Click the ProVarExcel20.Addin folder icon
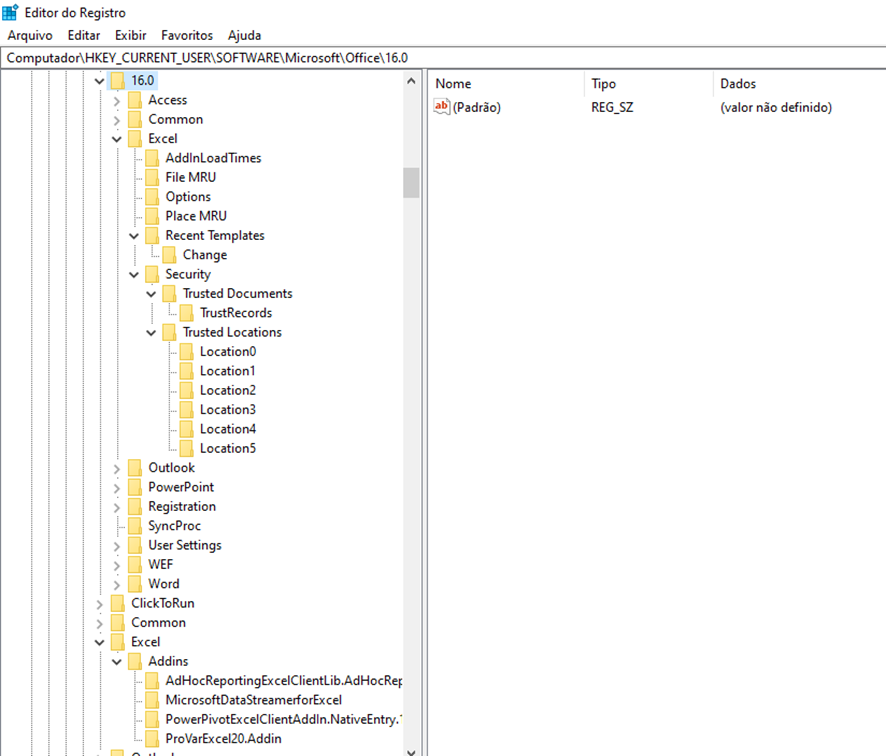The width and height of the screenshot is (886, 756). click(151, 738)
